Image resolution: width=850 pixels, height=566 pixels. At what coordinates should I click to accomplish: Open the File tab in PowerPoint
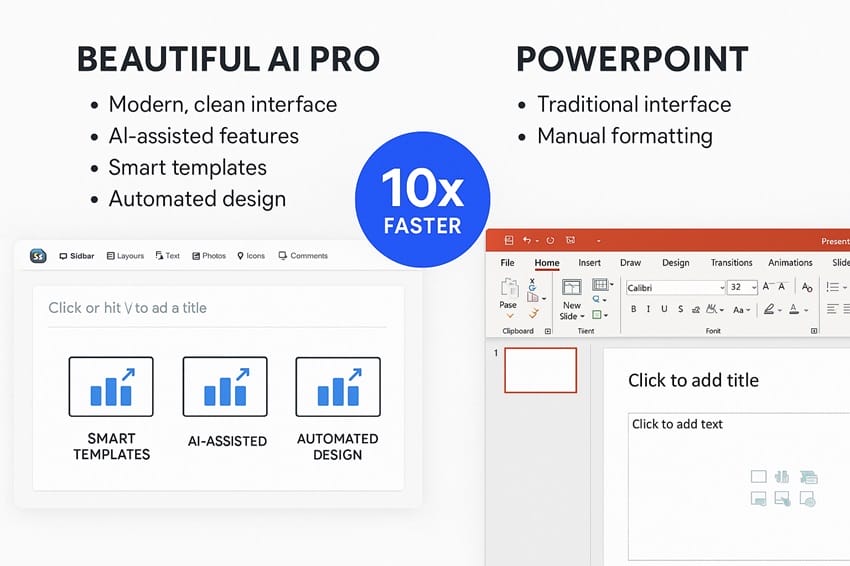tap(507, 262)
